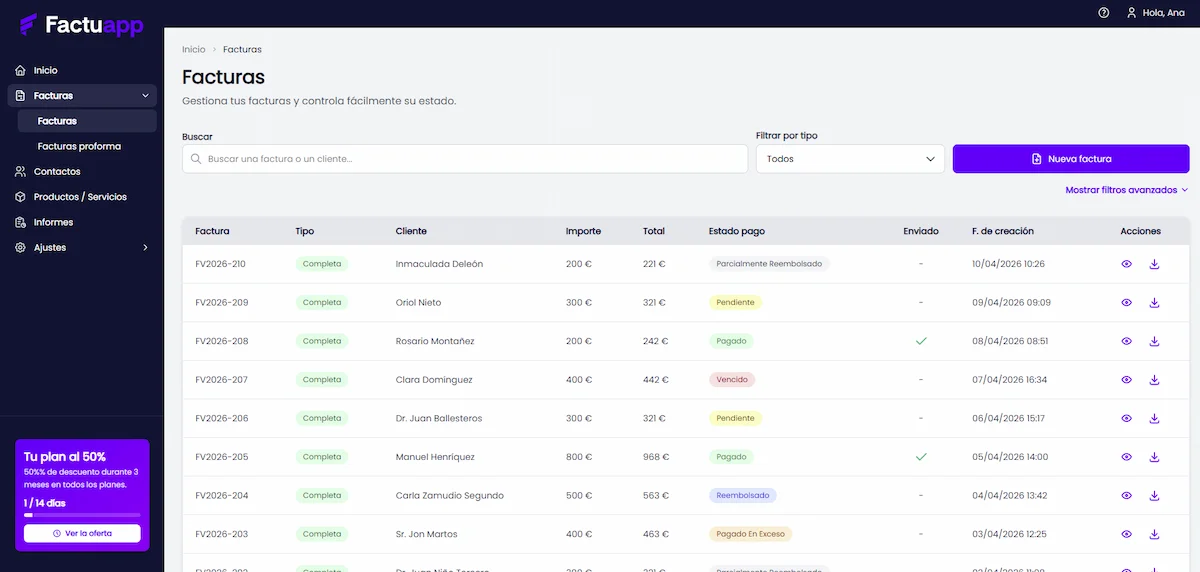View invoice FV2026-206 with eye icon
The height and width of the screenshot is (572, 1200).
tap(1126, 418)
